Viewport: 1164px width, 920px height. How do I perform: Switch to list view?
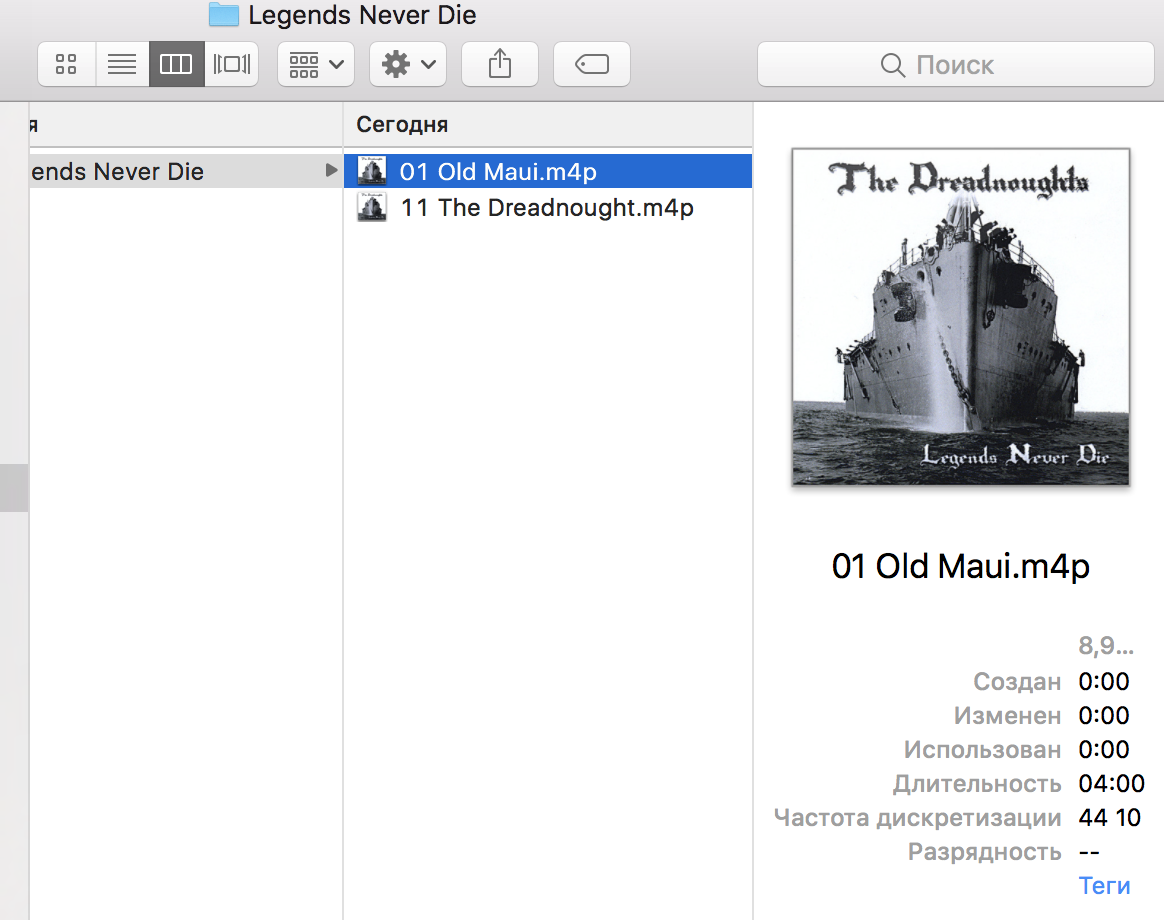[x=122, y=65]
